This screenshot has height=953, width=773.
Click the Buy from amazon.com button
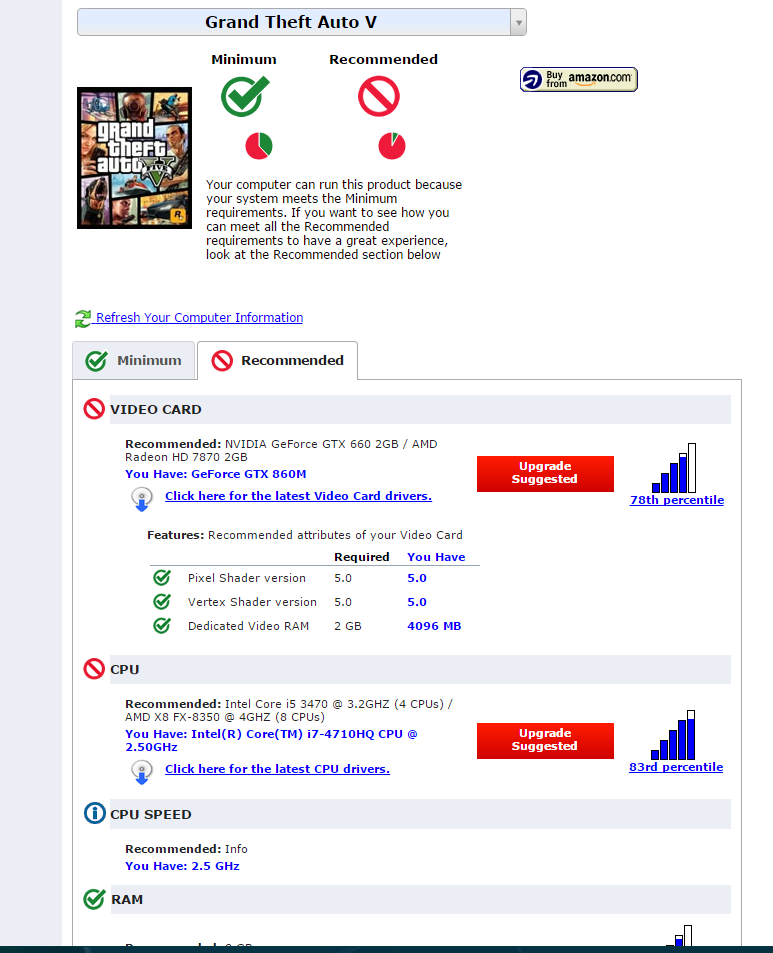(579, 80)
